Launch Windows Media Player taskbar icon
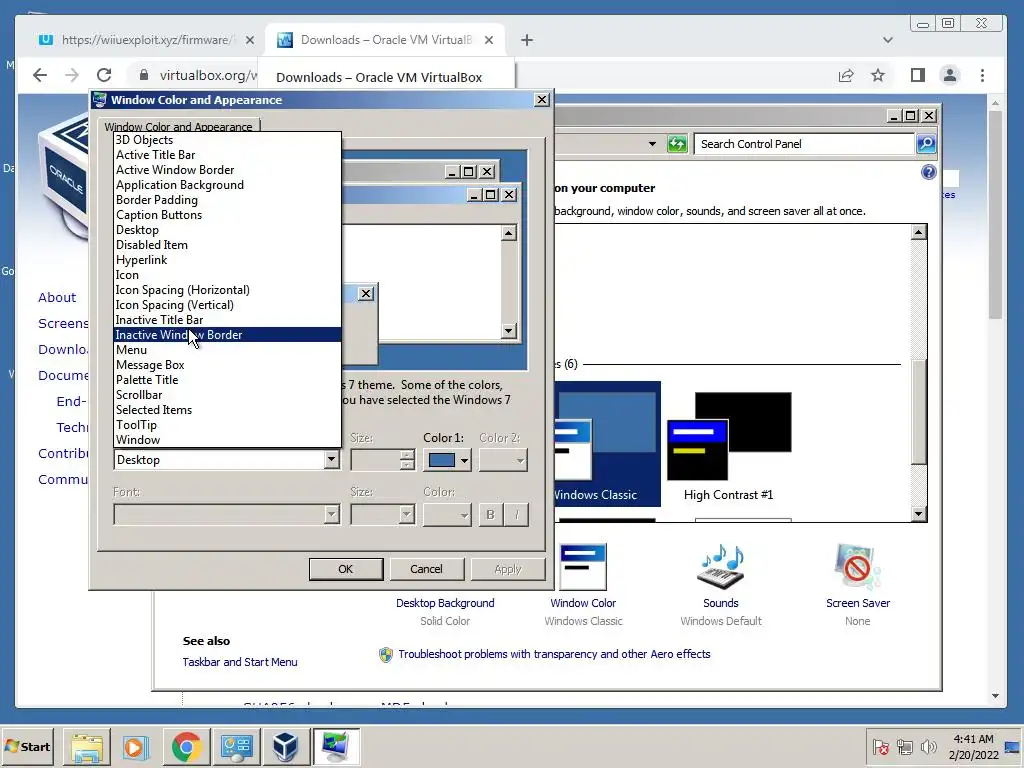The image size is (1024, 768). tap(136, 746)
